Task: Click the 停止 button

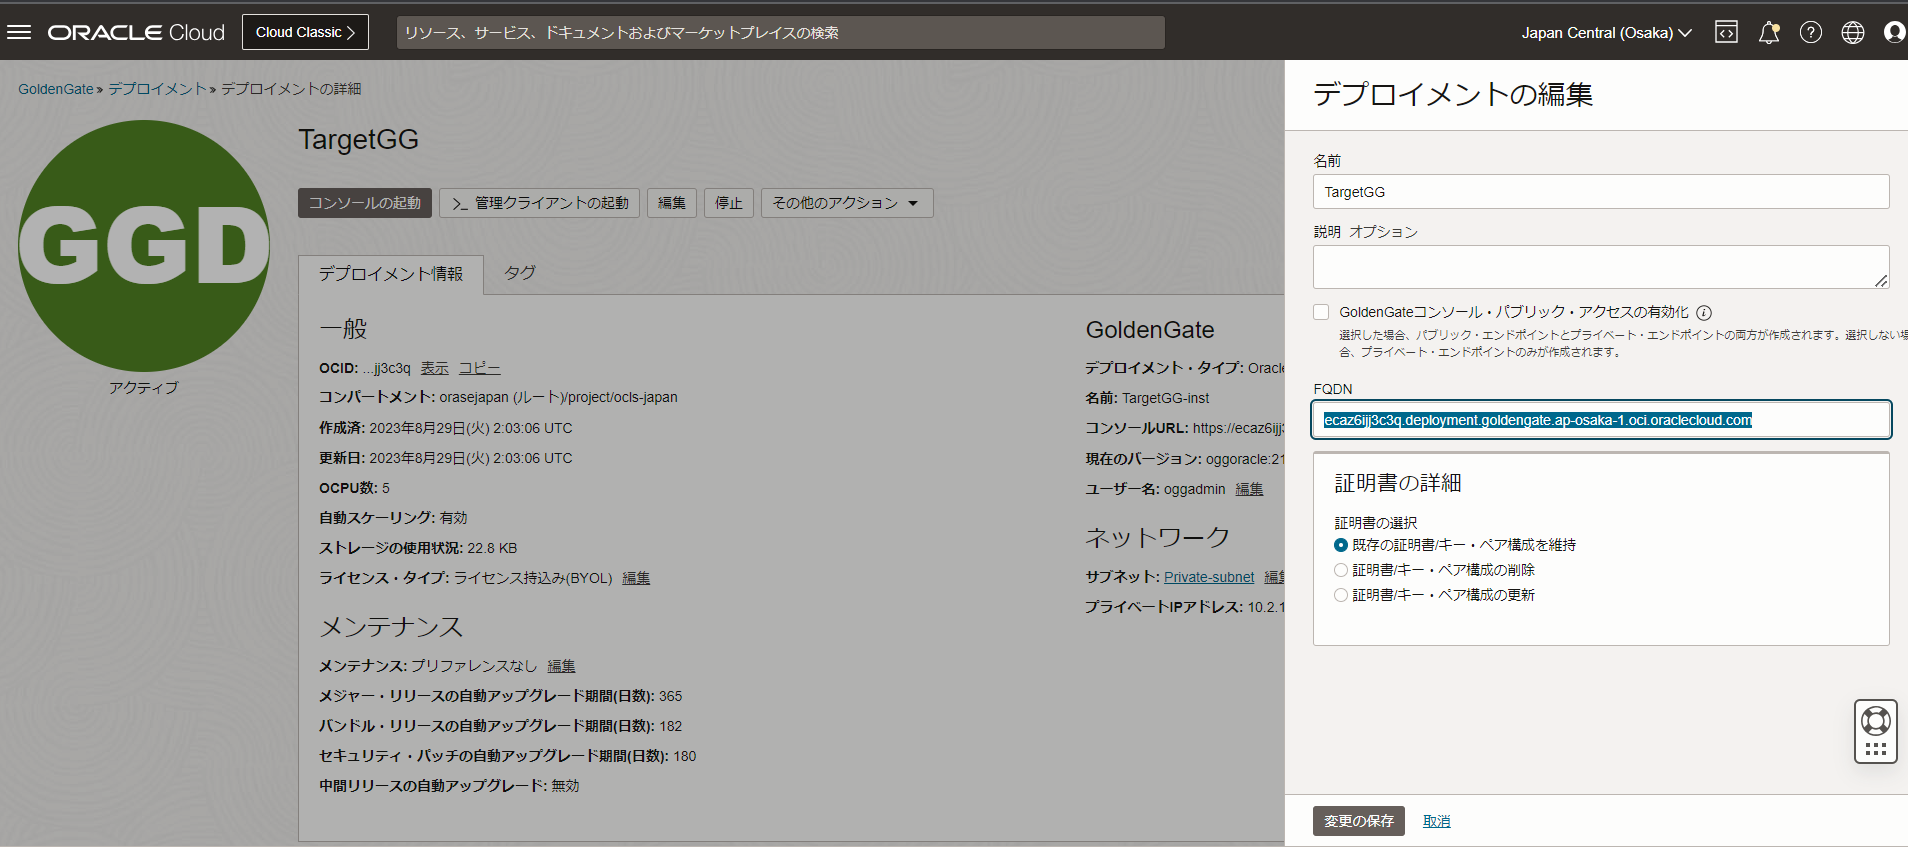Action: click(729, 203)
